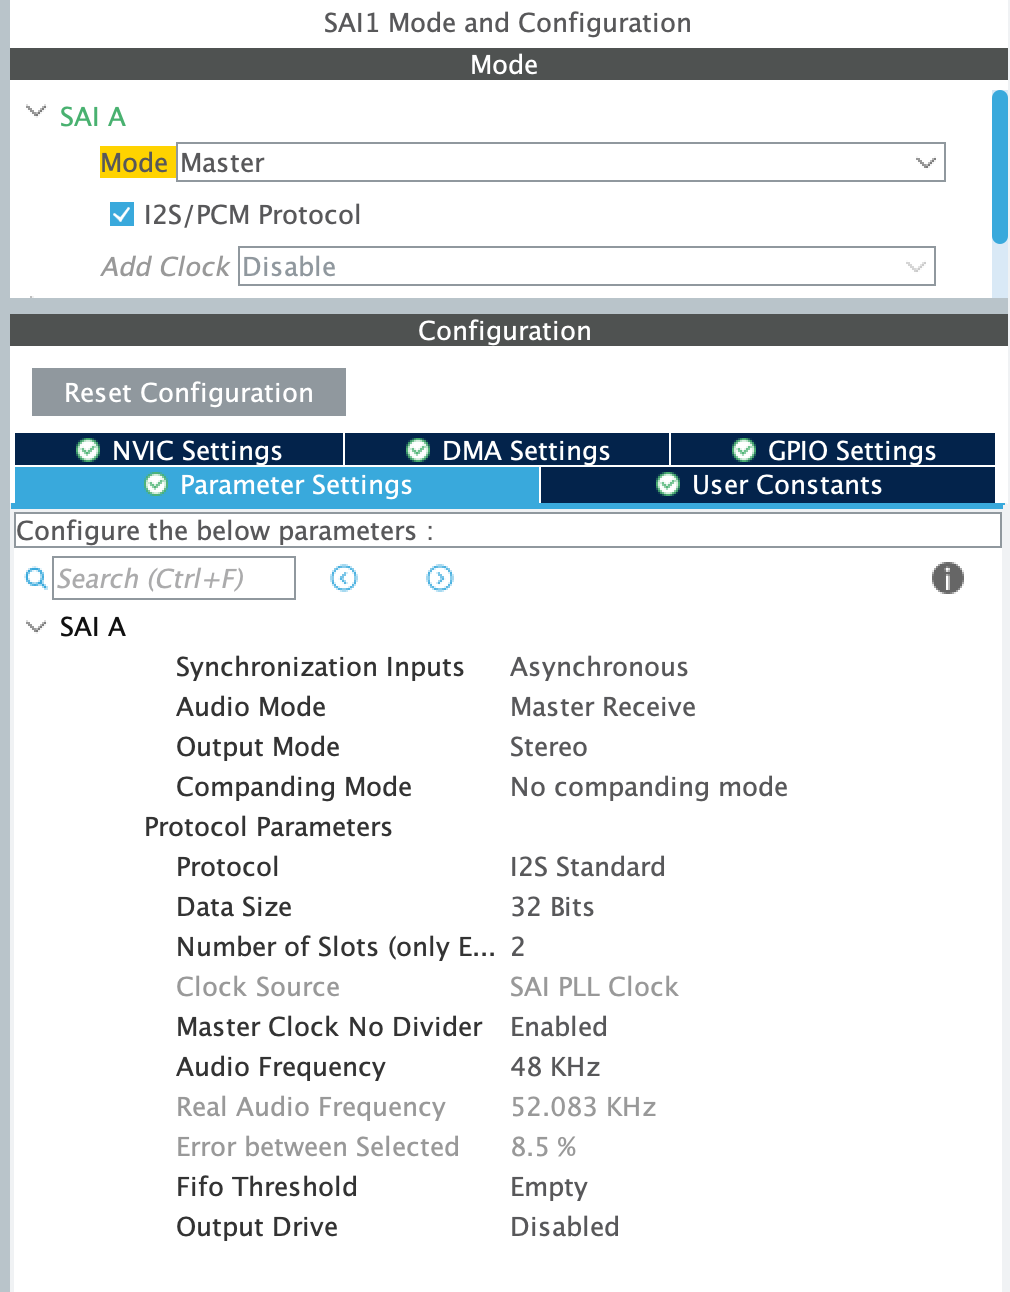Click the previous search result arrow
The height and width of the screenshot is (1292, 1010).
pos(343,578)
